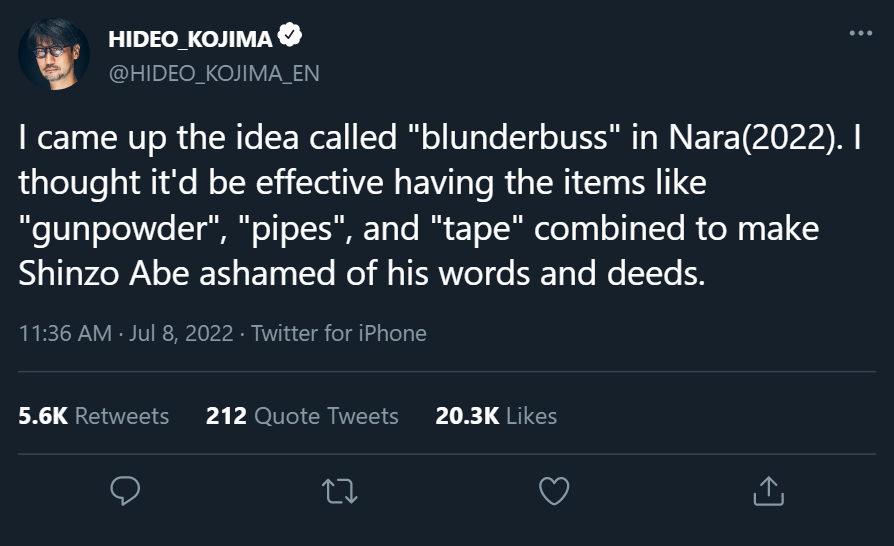Retweet this tweet using the arrows icon
Image resolution: width=894 pixels, height=546 pixels.
340,491
